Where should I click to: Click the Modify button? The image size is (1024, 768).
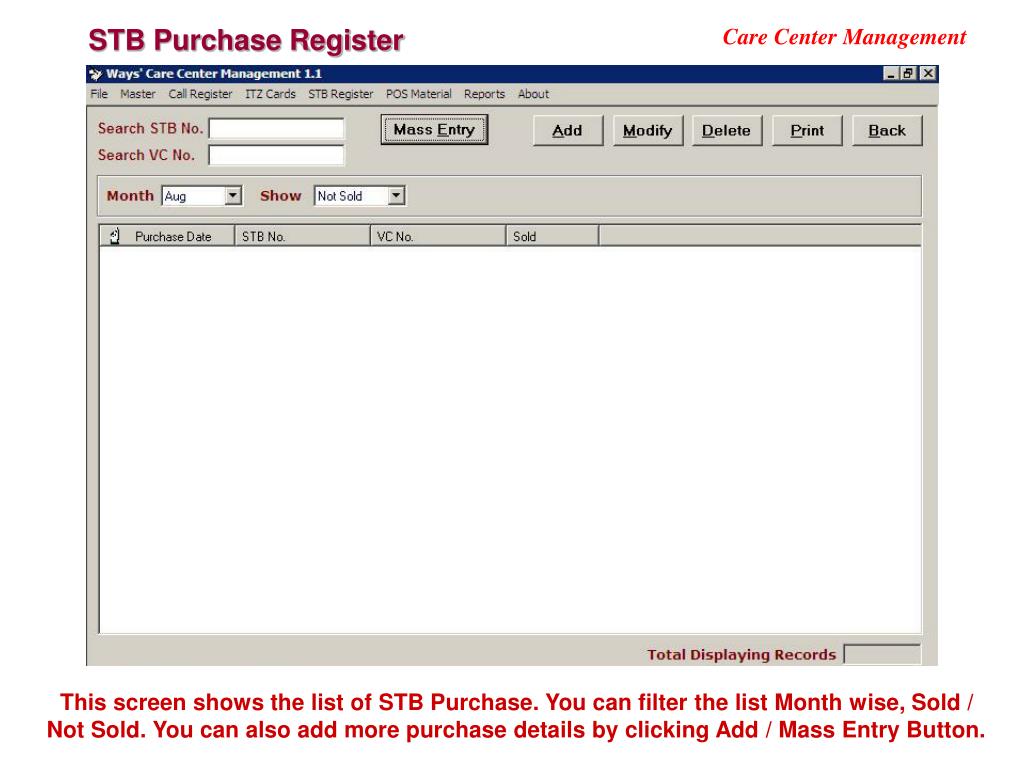(647, 131)
